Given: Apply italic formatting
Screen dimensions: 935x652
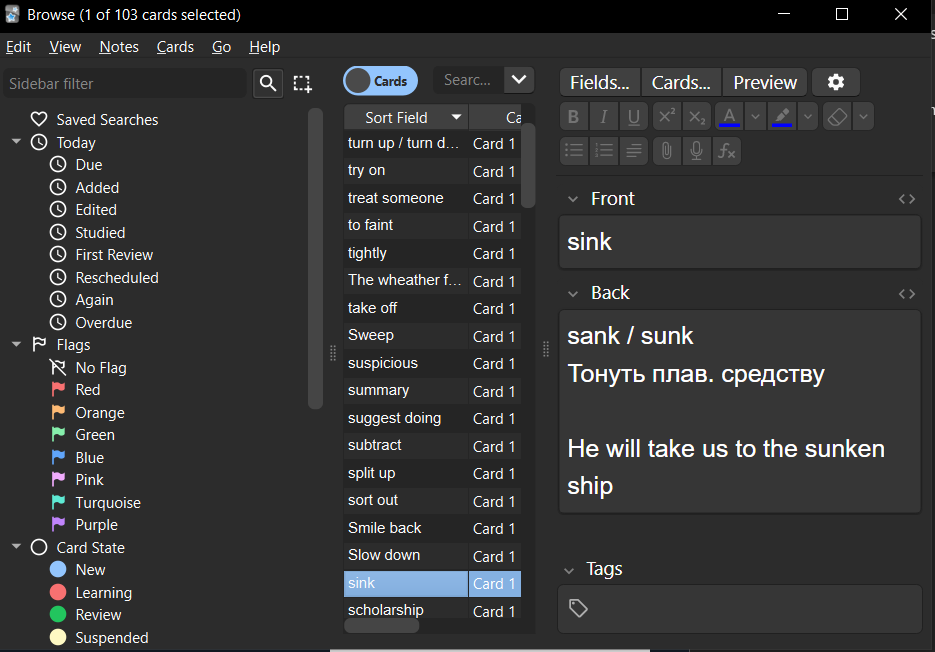Looking at the screenshot, I should pyautogui.click(x=603, y=117).
